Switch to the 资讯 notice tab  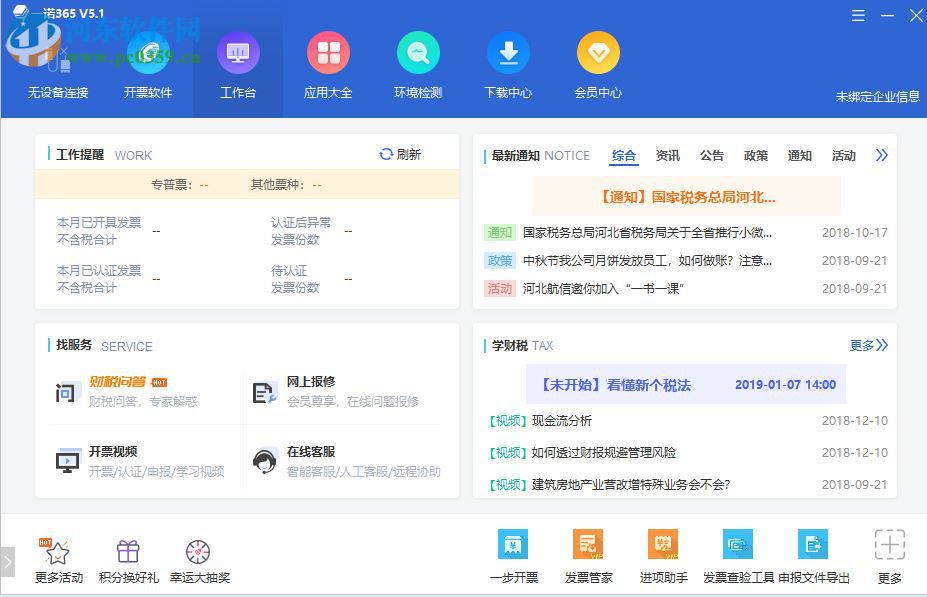pos(668,155)
